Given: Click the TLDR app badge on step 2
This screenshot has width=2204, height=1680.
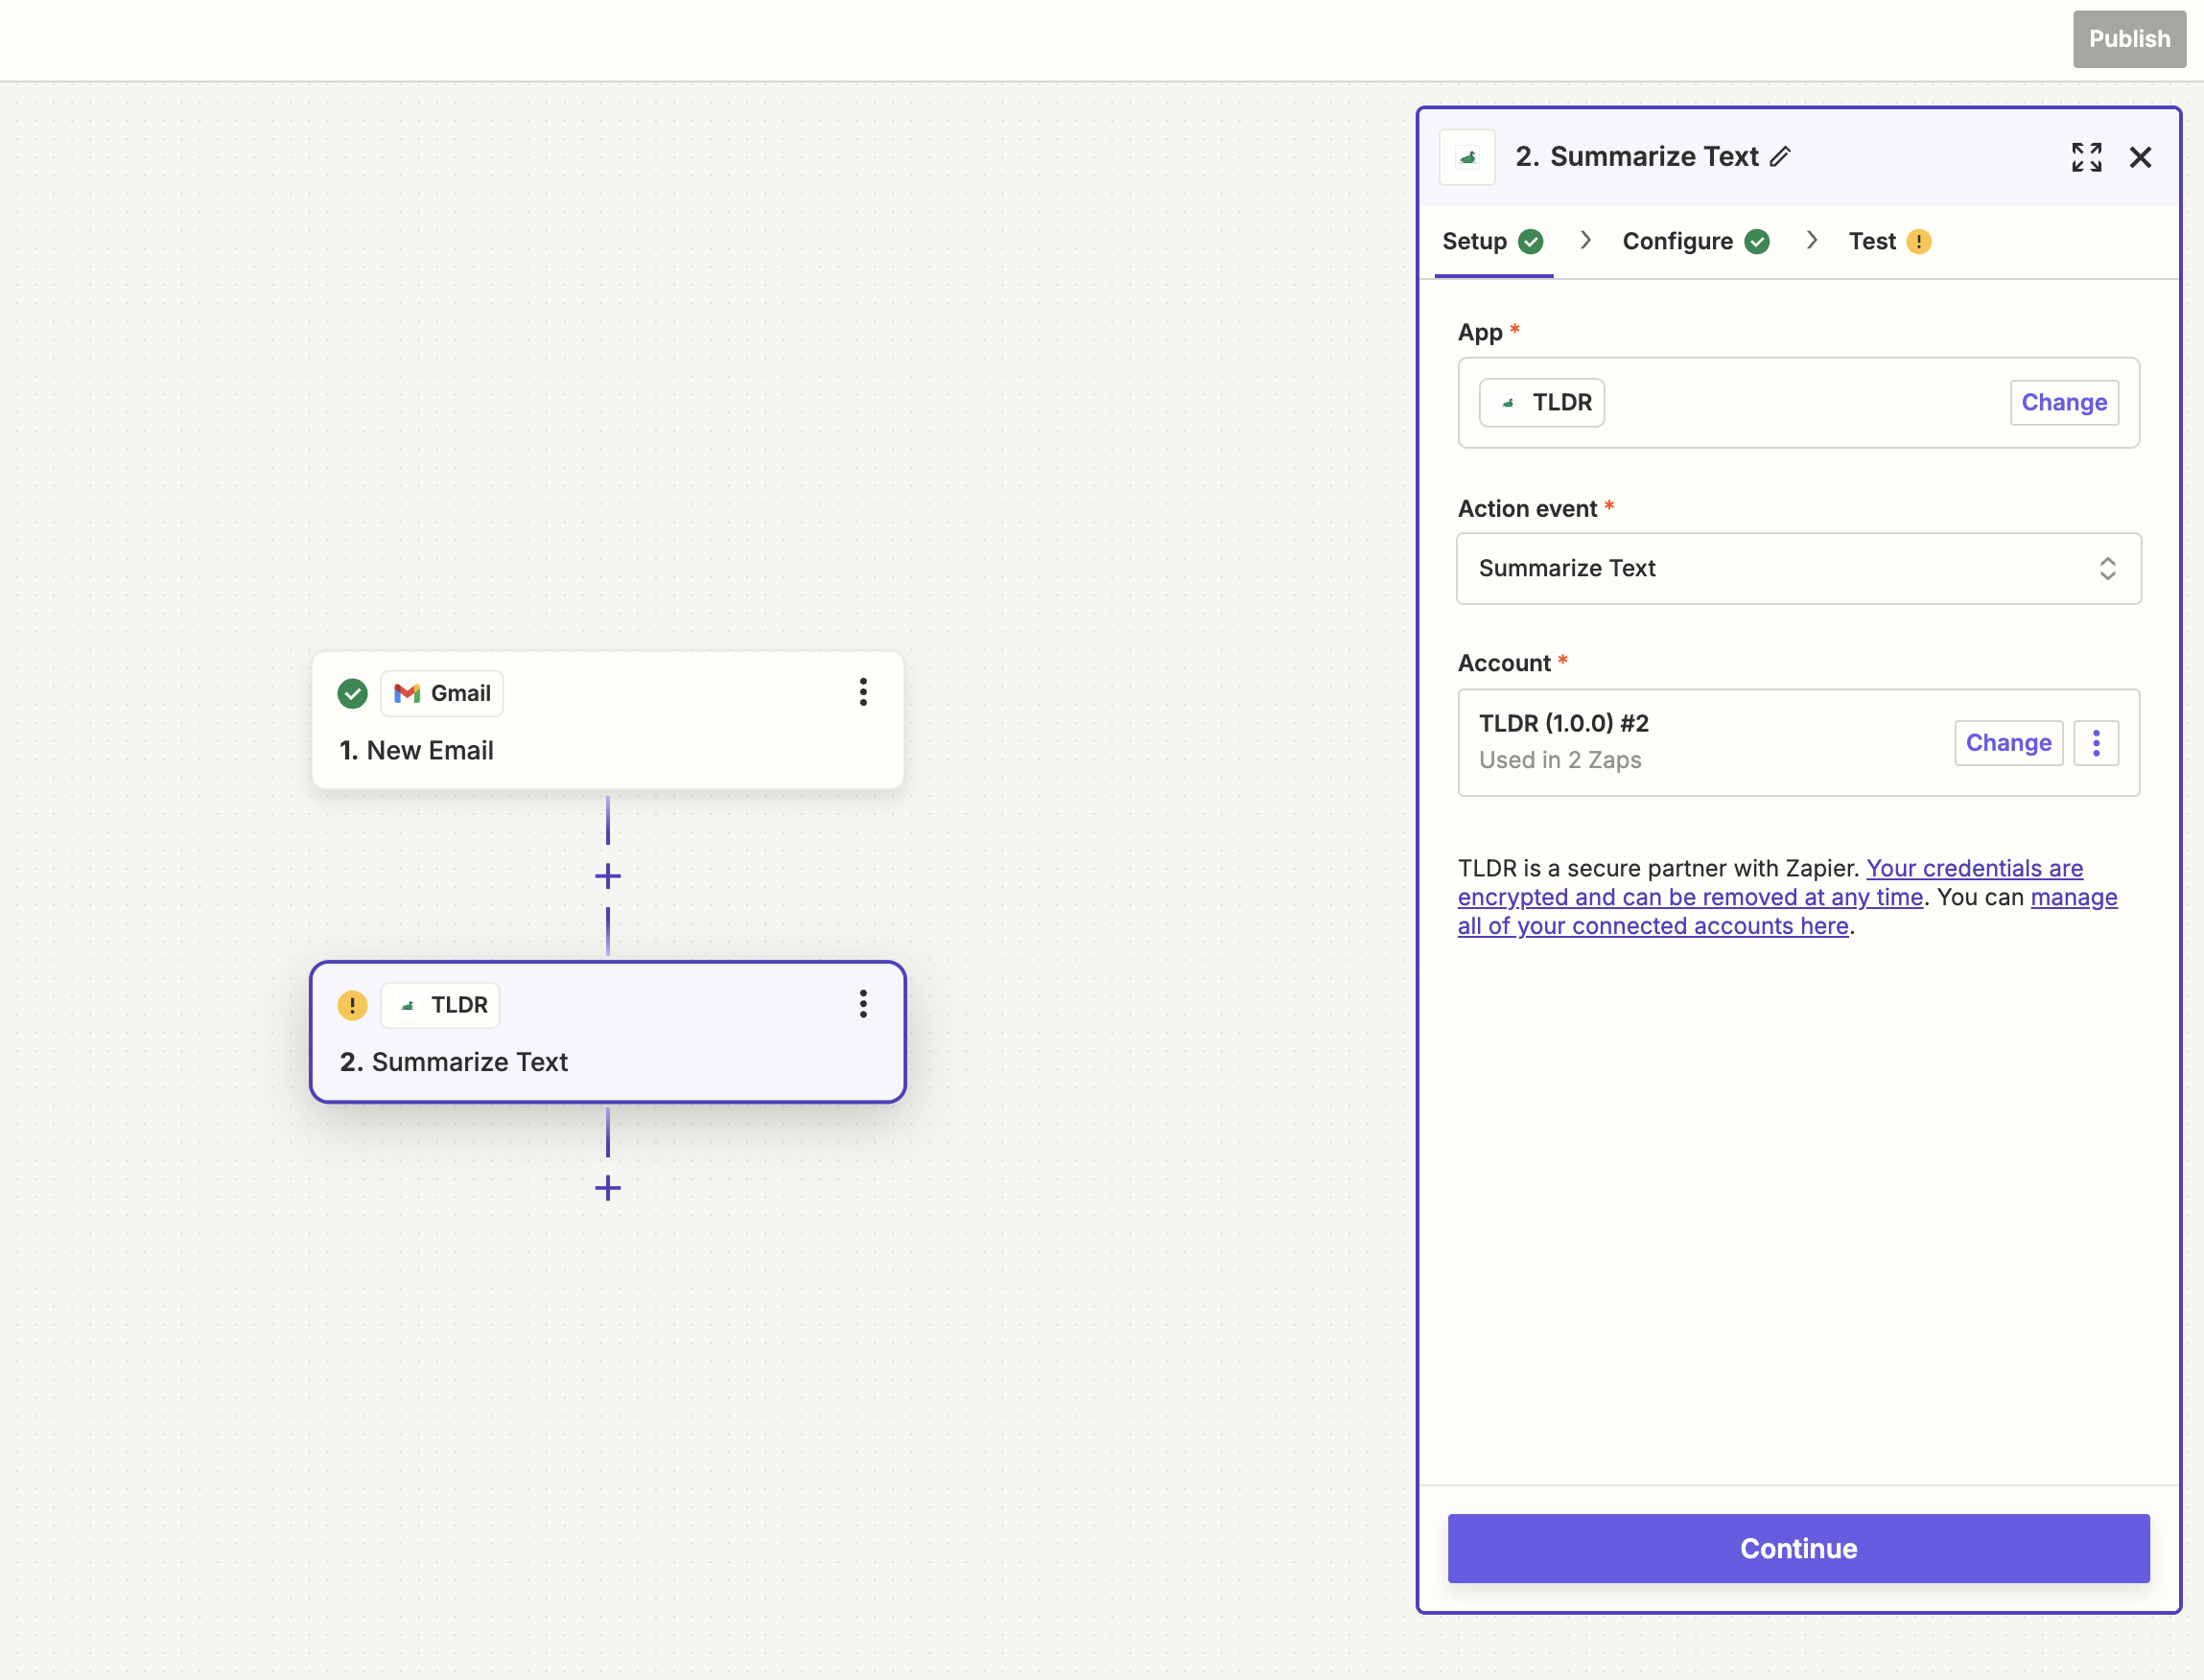Looking at the screenshot, I should pyautogui.click(x=440, y=1005).
